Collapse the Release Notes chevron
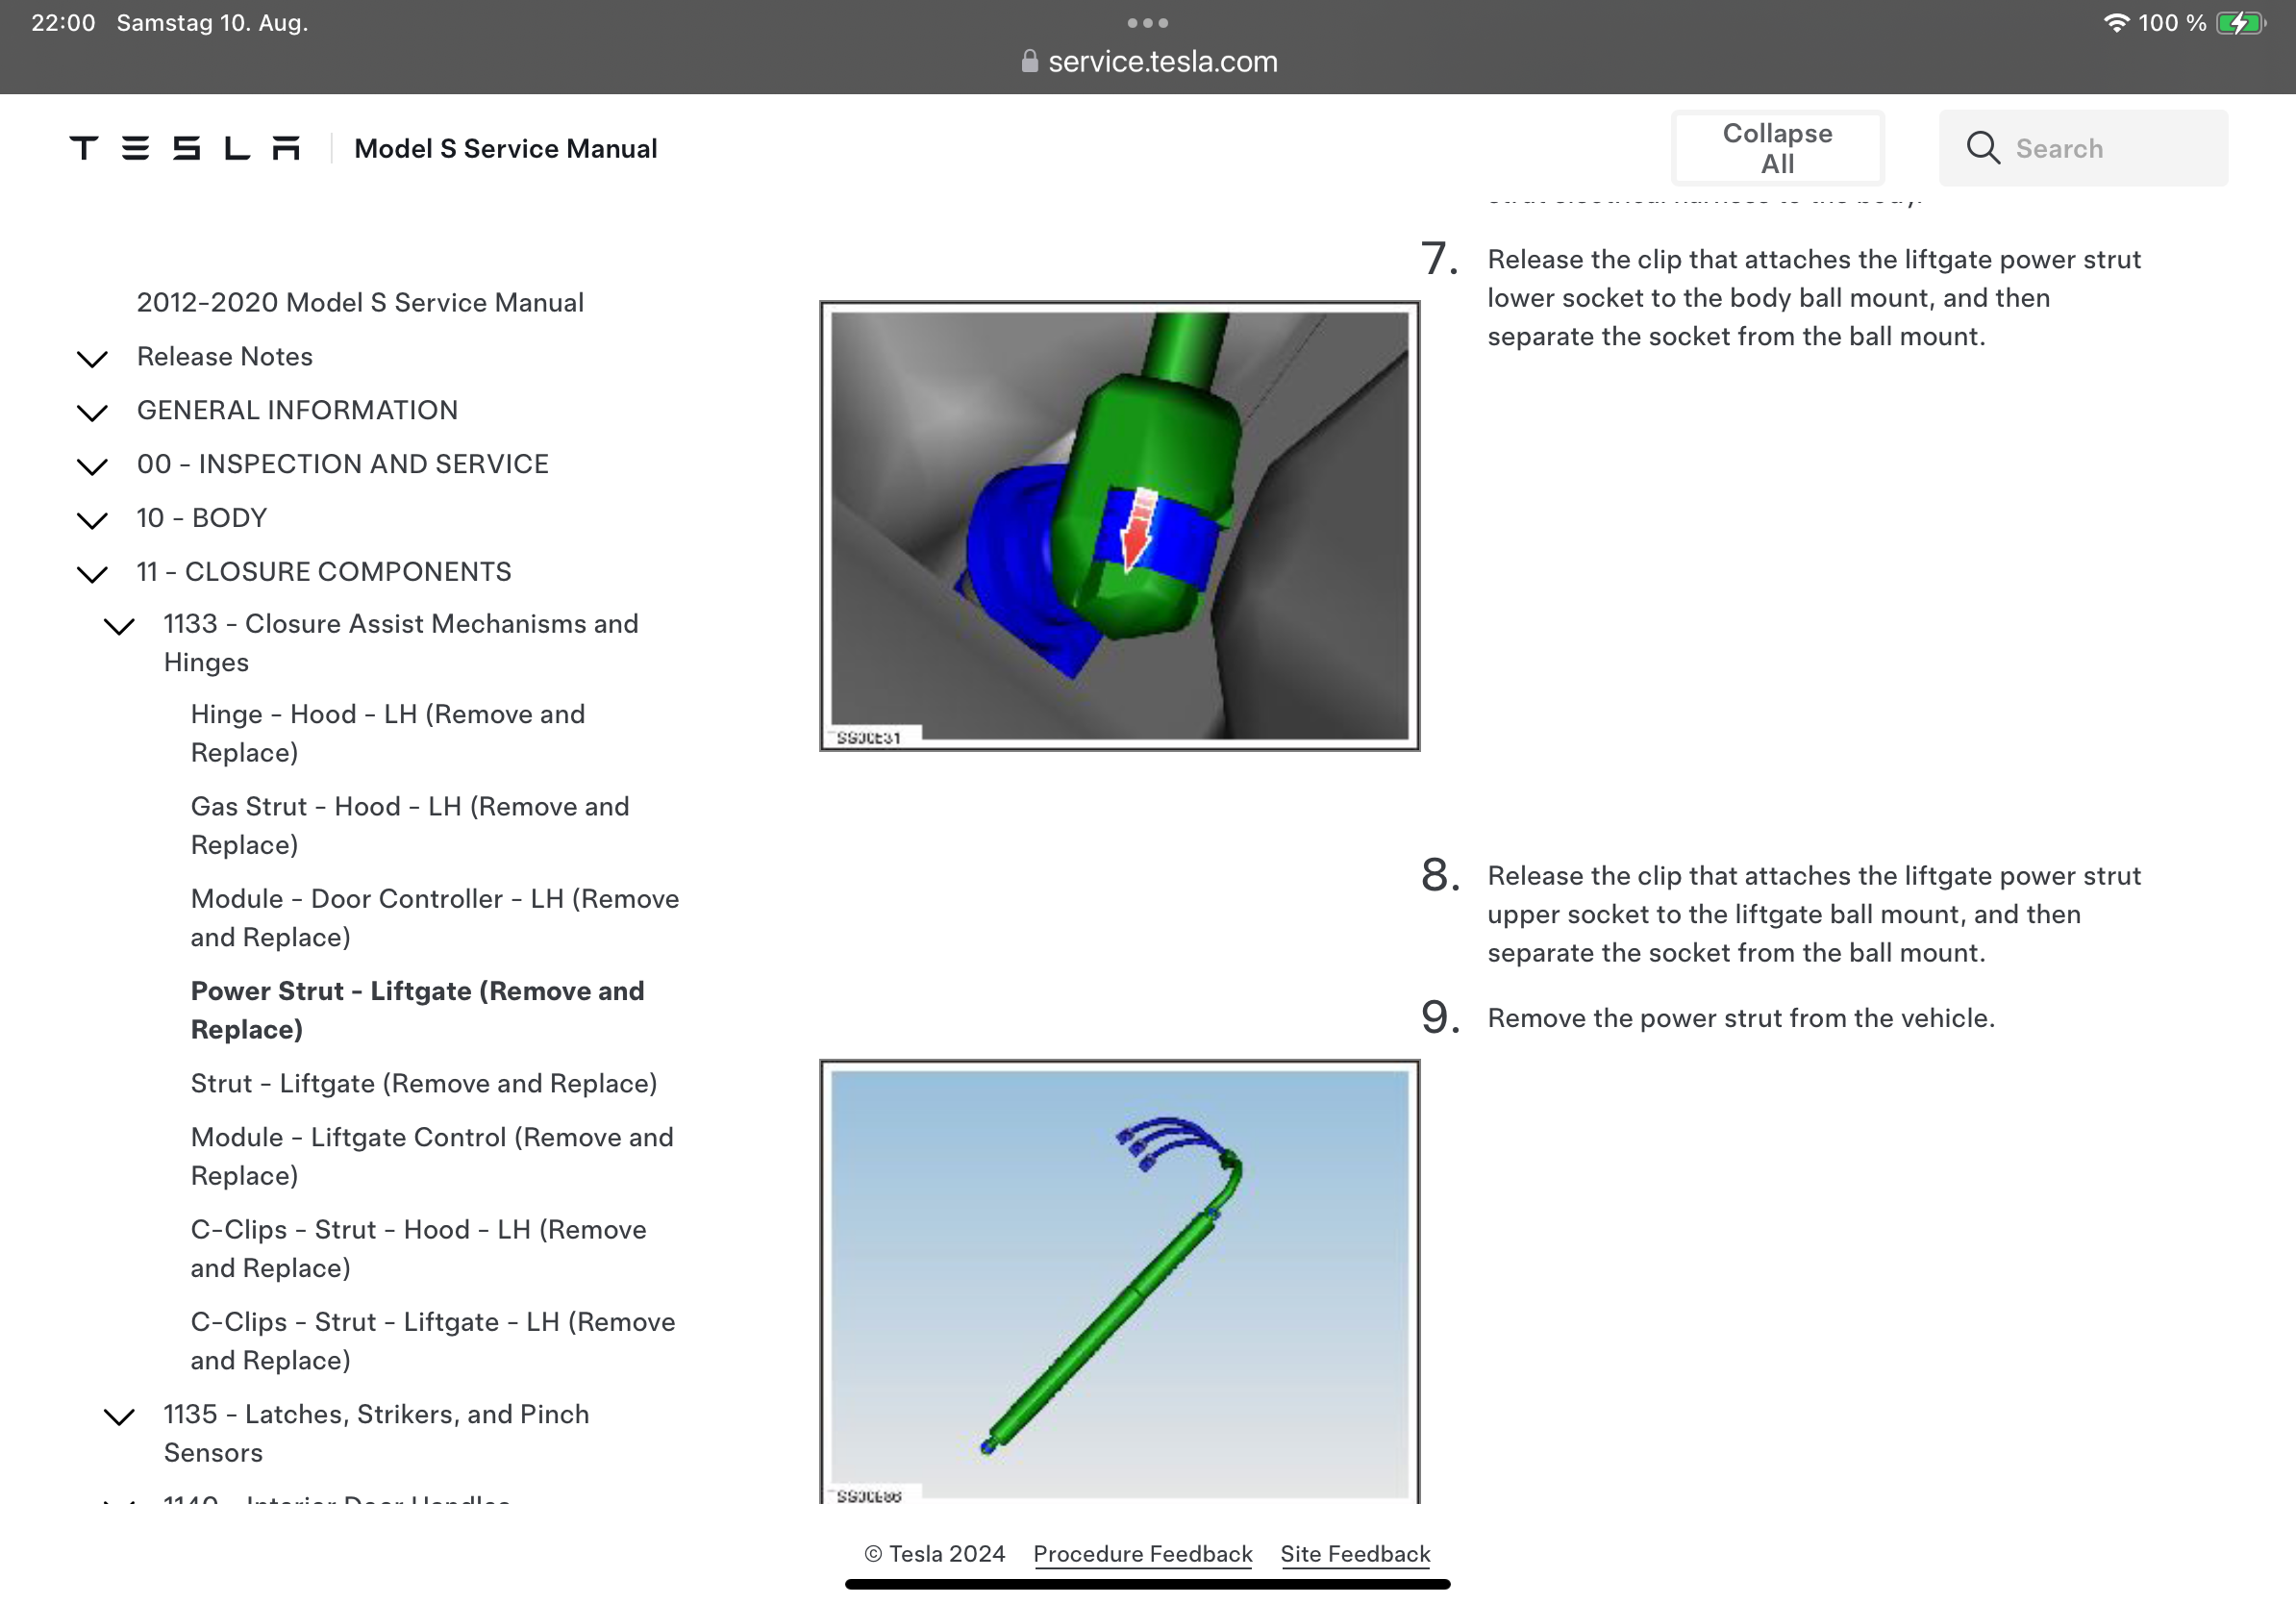The image size is (2296, 1604). pos(92,358)
